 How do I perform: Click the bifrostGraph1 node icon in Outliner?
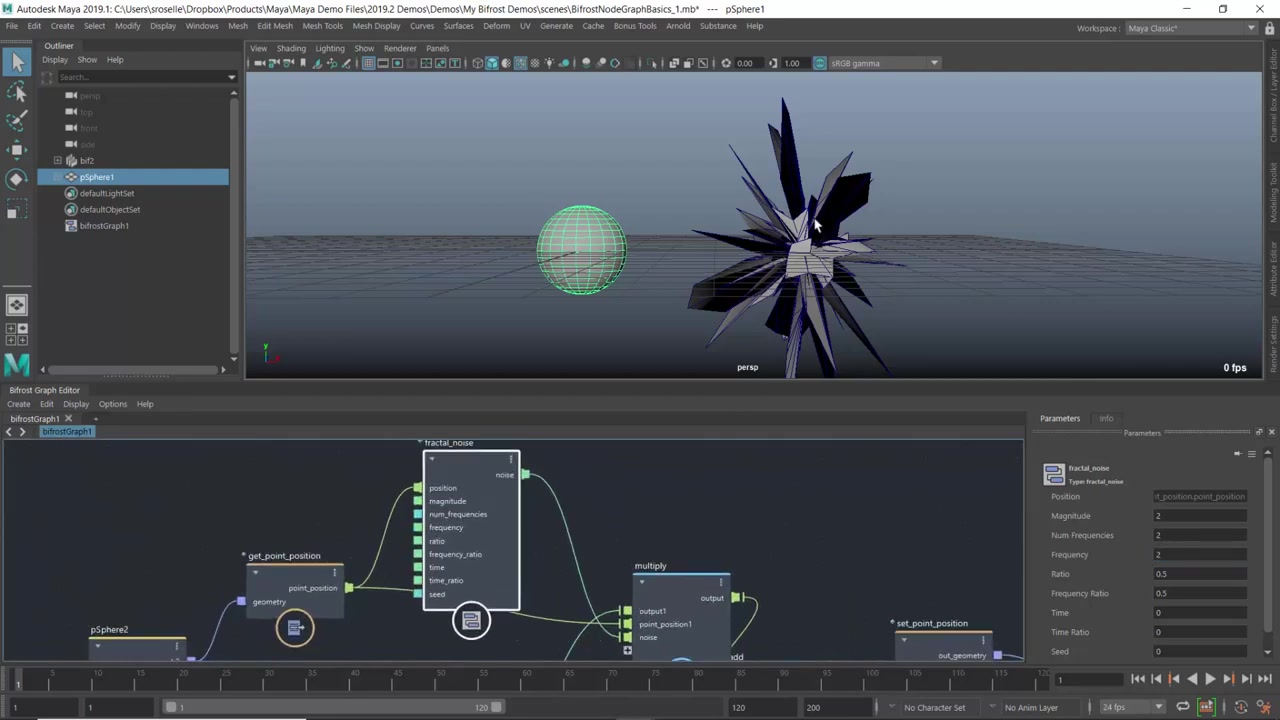click(71, 226)
